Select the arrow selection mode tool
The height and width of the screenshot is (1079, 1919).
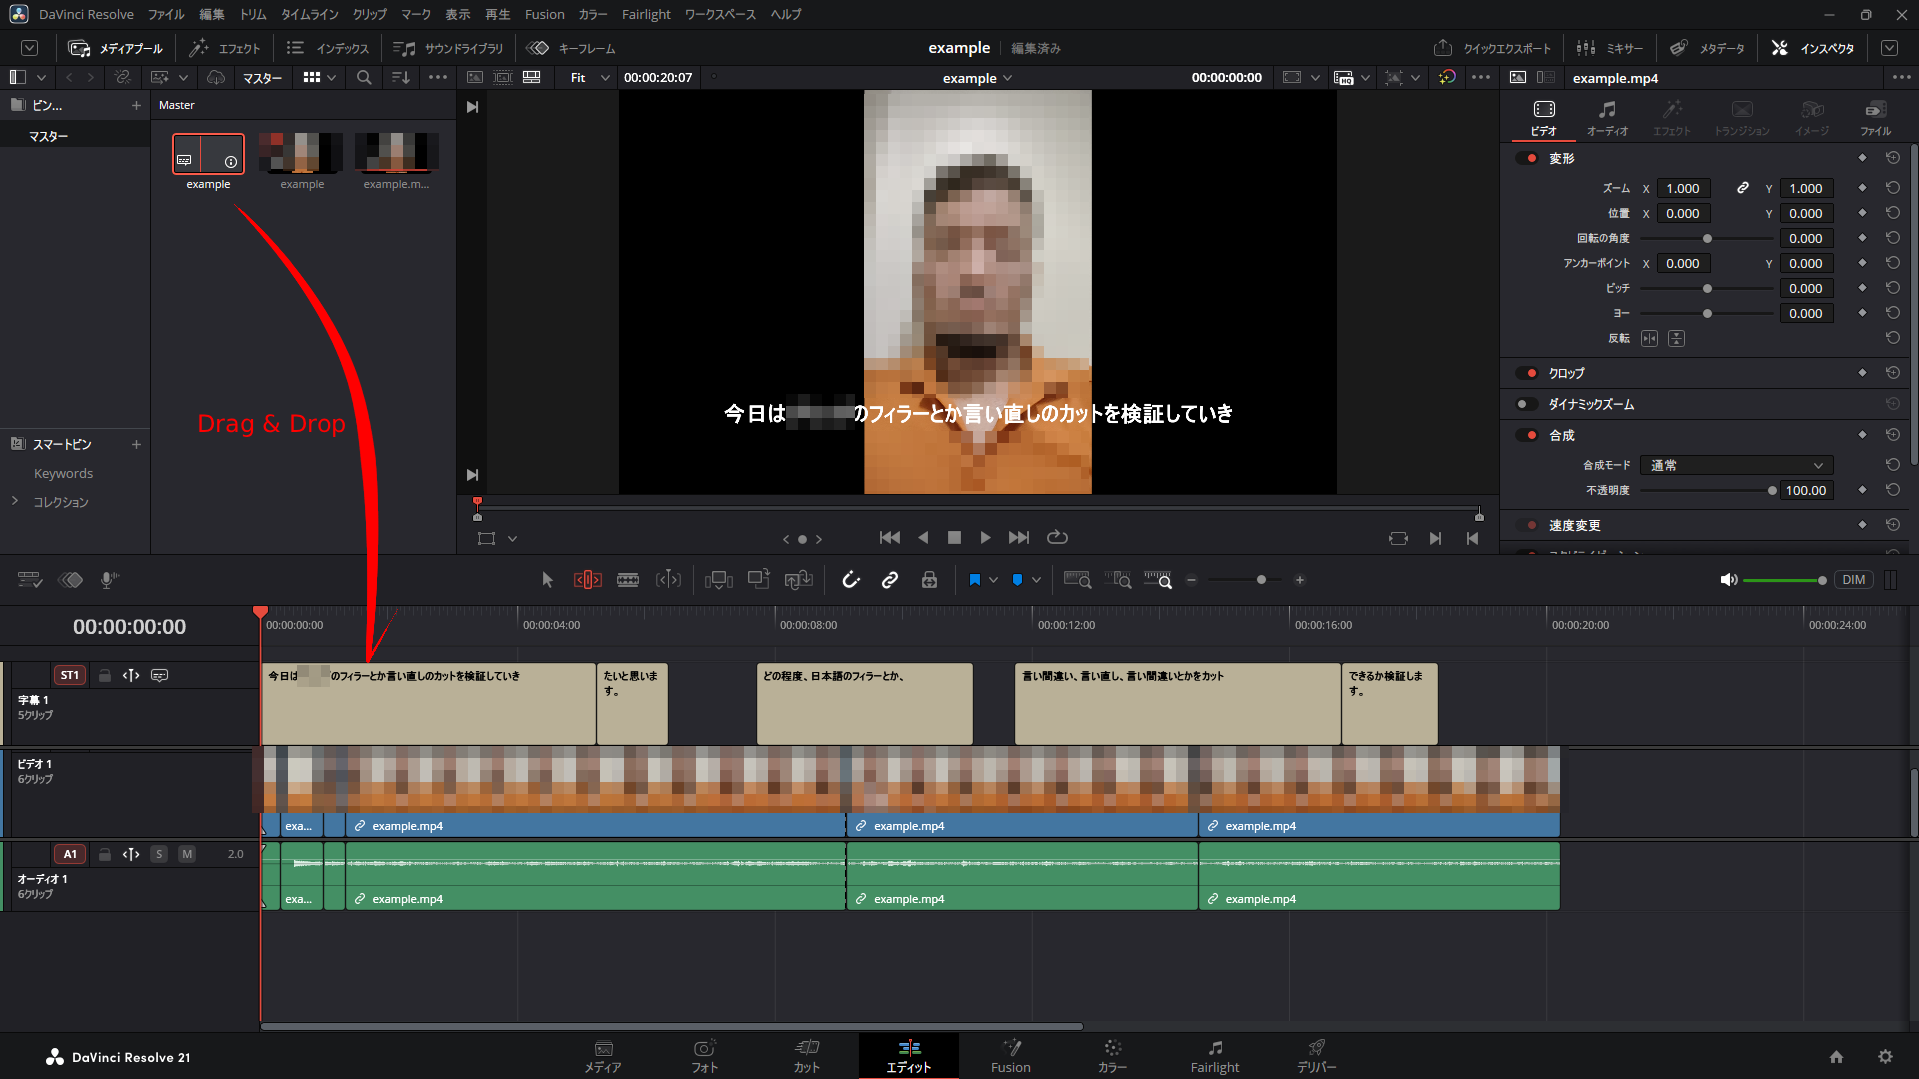click(x=547, y=580)
